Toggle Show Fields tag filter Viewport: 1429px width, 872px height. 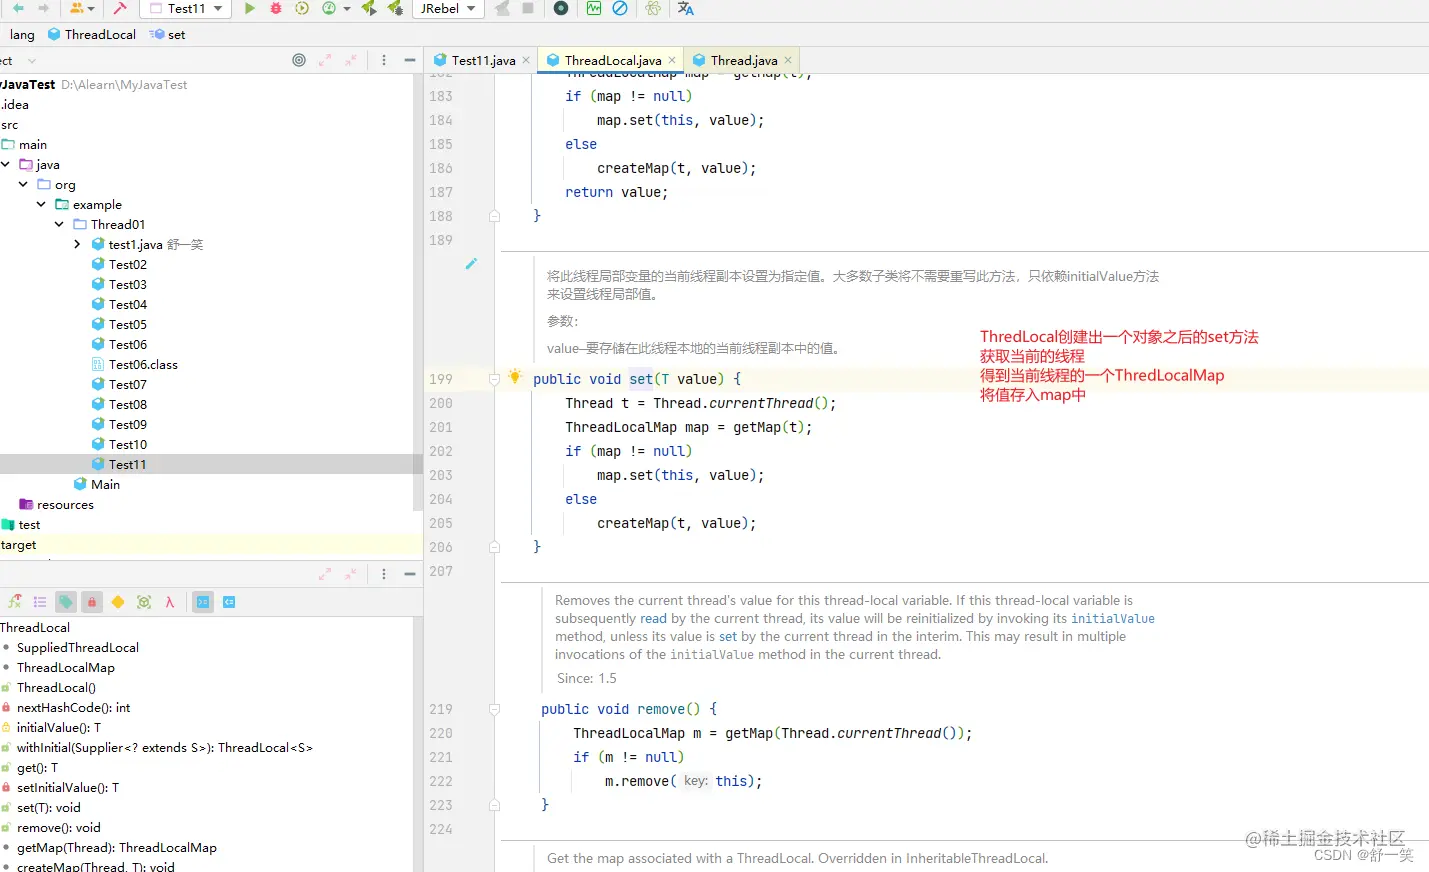[x=66, y=602]
